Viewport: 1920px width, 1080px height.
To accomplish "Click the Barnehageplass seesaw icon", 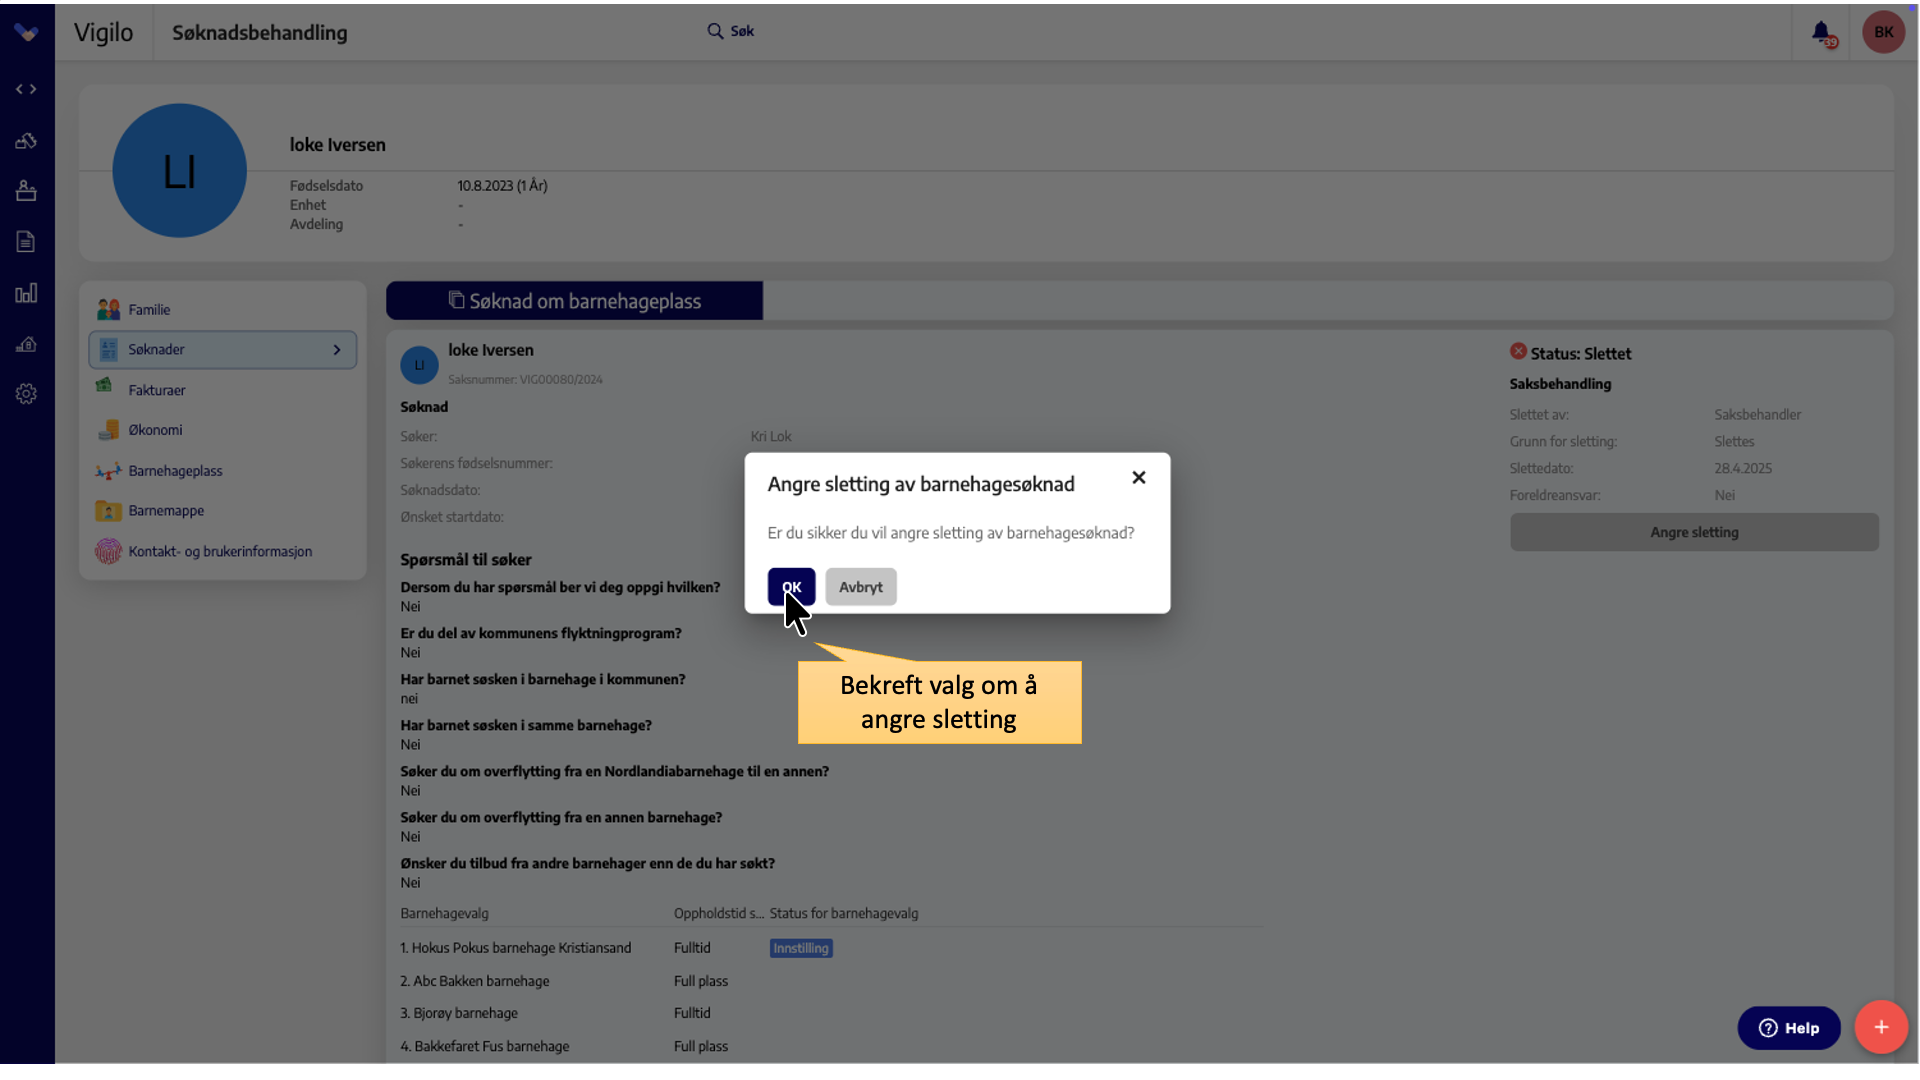I will click(108, 471).
